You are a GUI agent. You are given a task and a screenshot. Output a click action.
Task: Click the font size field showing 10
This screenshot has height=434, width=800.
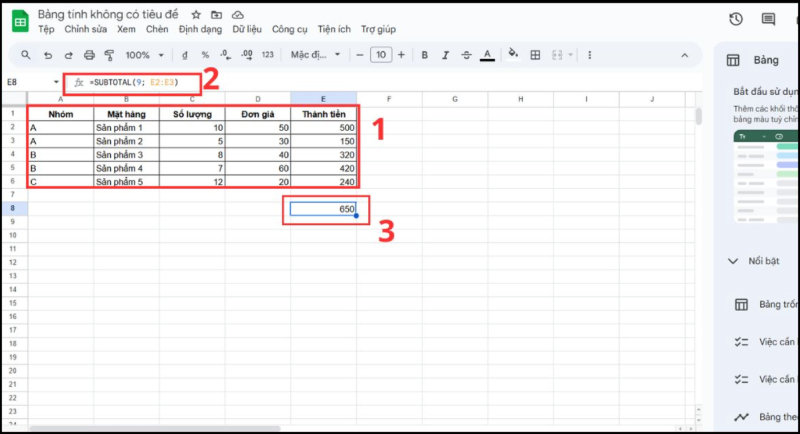(381, 55)
